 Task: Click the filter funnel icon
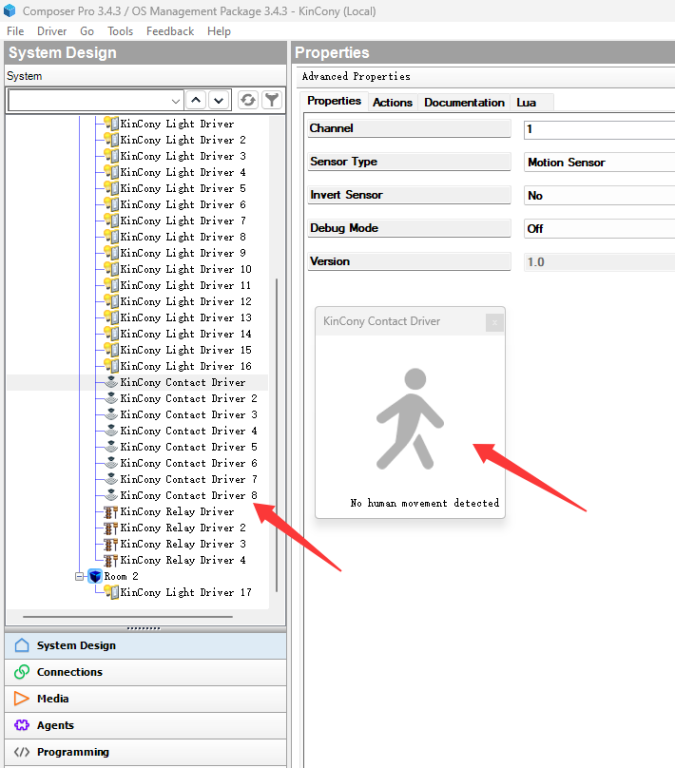[271, 100]
